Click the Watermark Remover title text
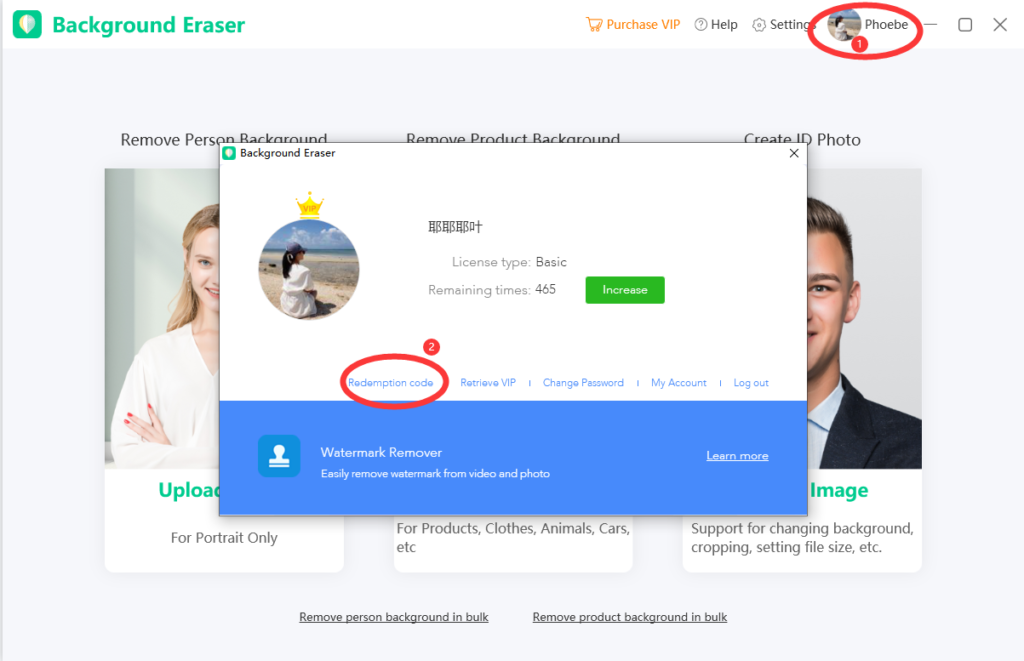This screenshot has width=1024, height=661. 381,453
